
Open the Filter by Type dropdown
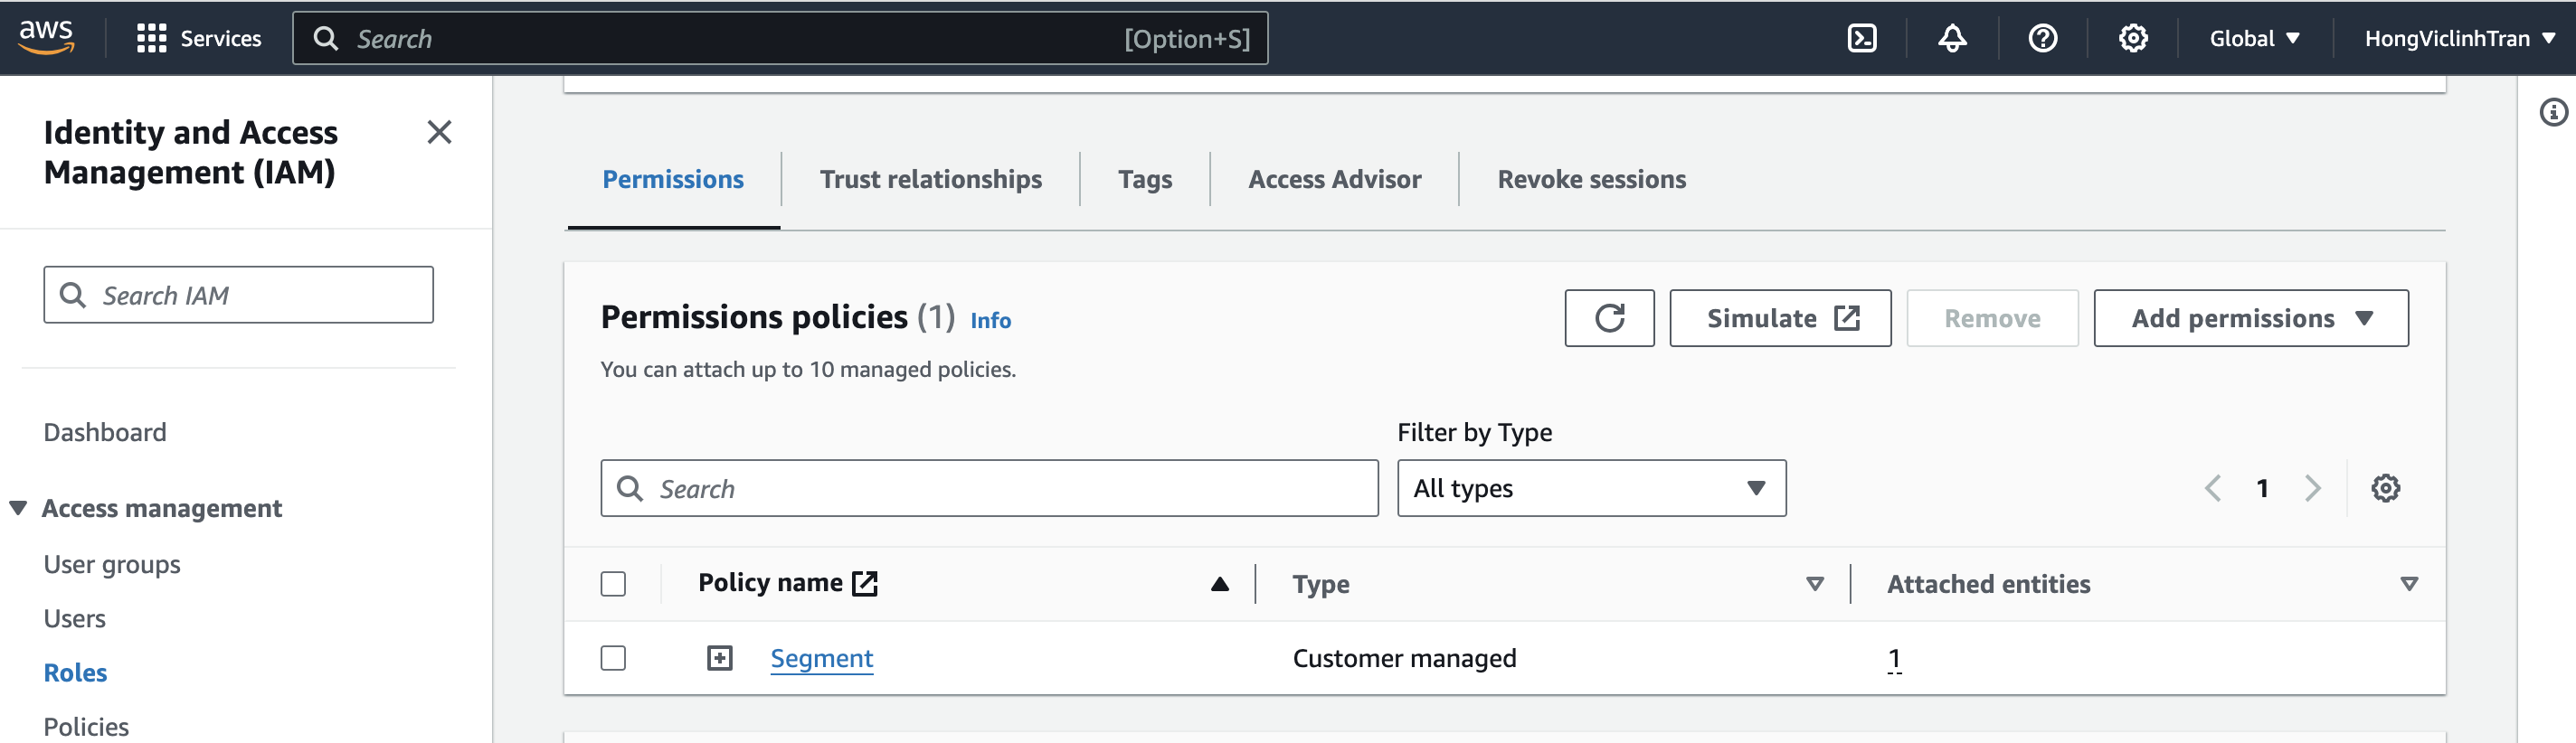coord(1590,488)
